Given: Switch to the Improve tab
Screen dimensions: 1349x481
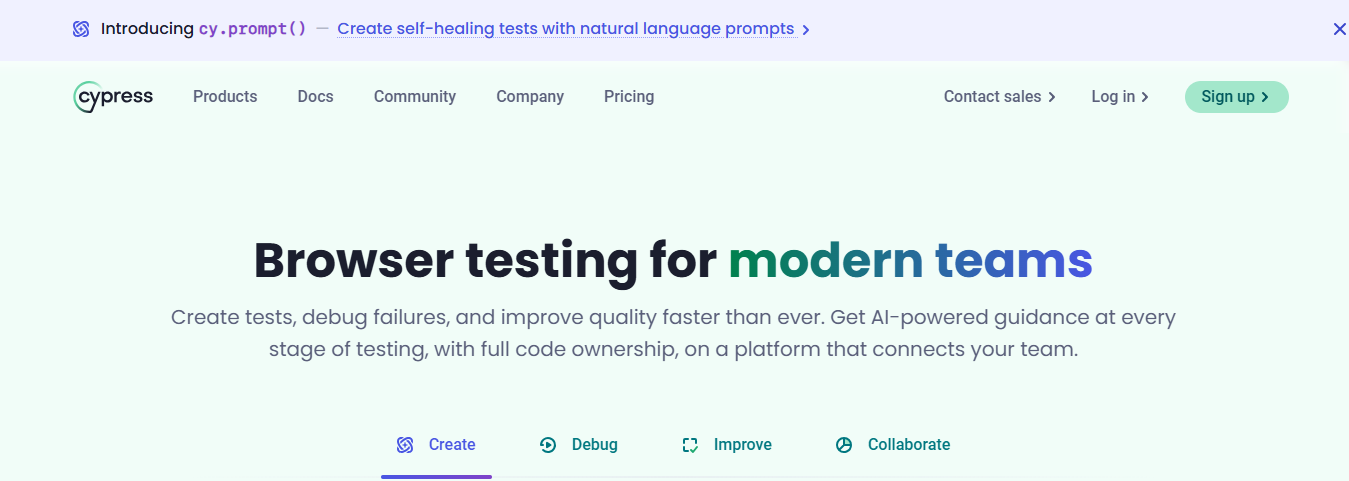Looking at the screenshot, I should [x=742, y=445].
